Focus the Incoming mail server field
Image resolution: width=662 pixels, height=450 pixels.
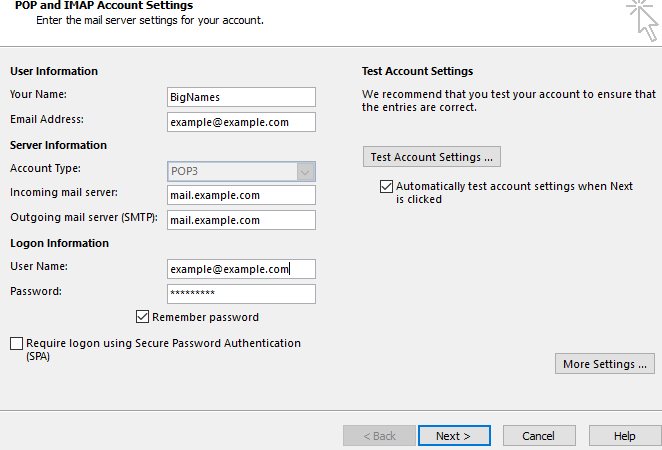pyautogui.click(x=241, y=195)
